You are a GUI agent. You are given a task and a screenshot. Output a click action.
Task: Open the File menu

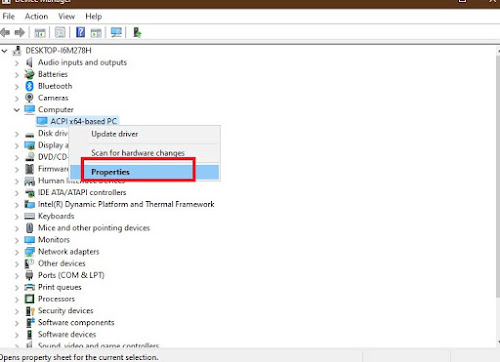[9, 16]
